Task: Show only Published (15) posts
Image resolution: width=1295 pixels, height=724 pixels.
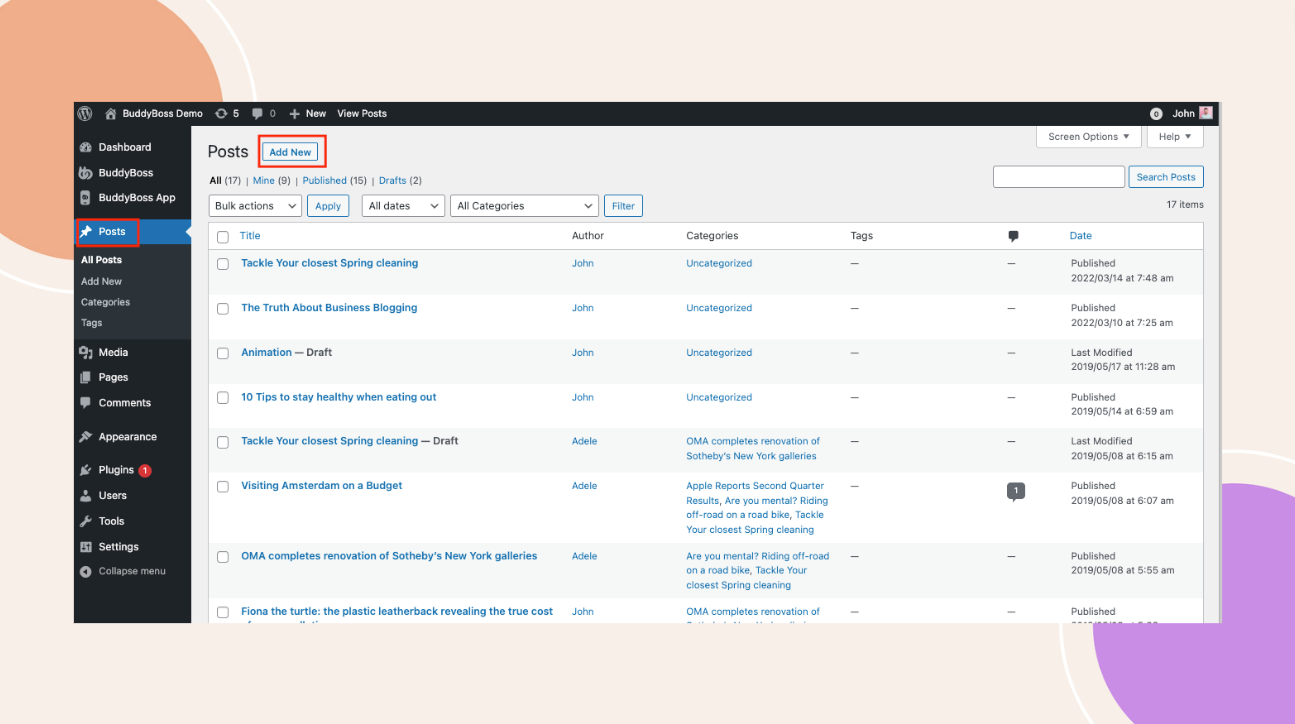Action: [x=335, y=181]
